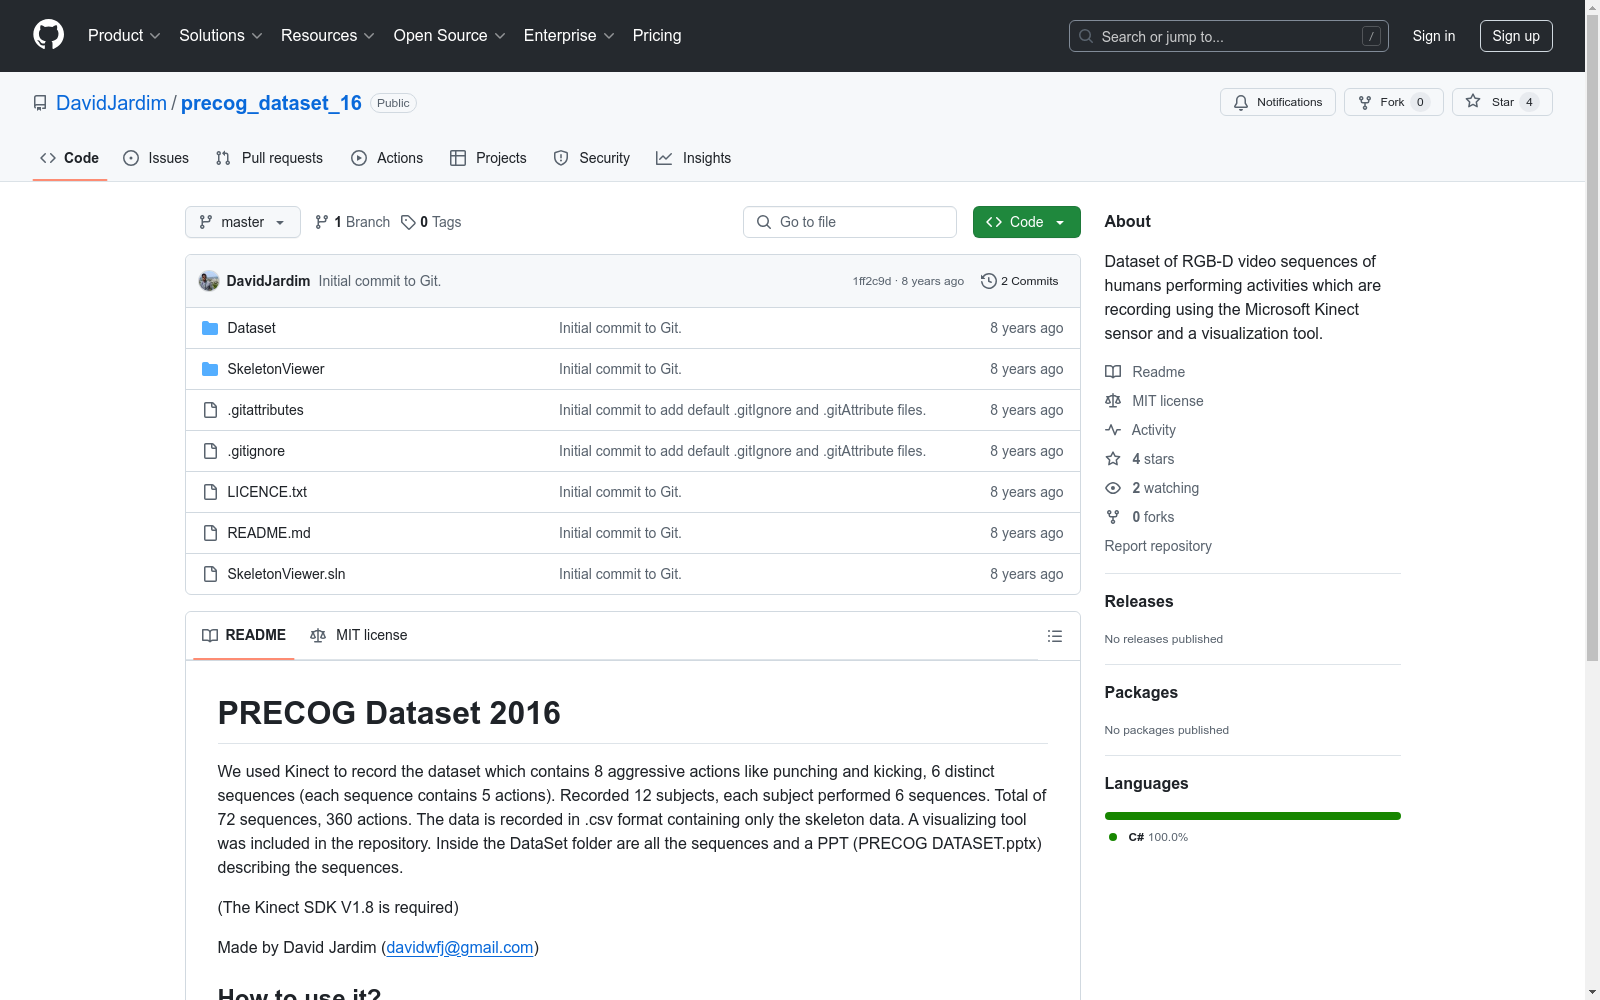This screenshot has width=1600, height=1000.
Task: Click the GitHub logo icon
Action: coord(48,35)
